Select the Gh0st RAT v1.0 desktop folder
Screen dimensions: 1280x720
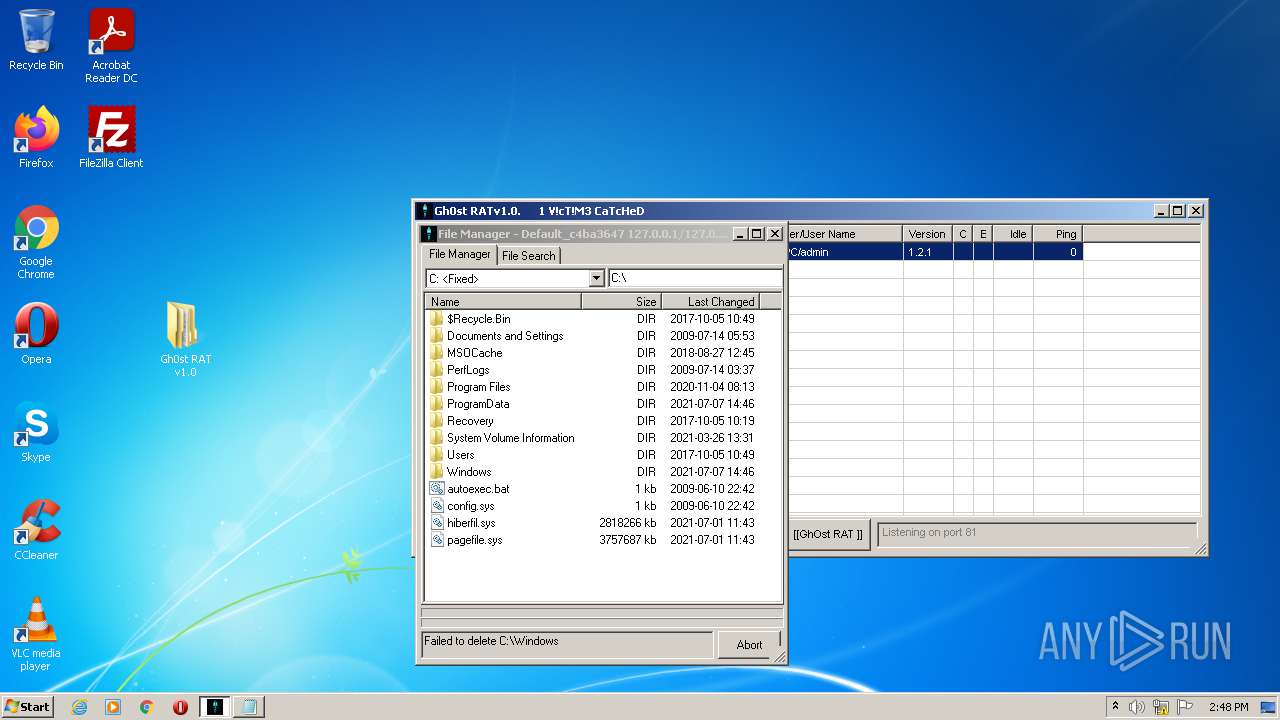185,340
